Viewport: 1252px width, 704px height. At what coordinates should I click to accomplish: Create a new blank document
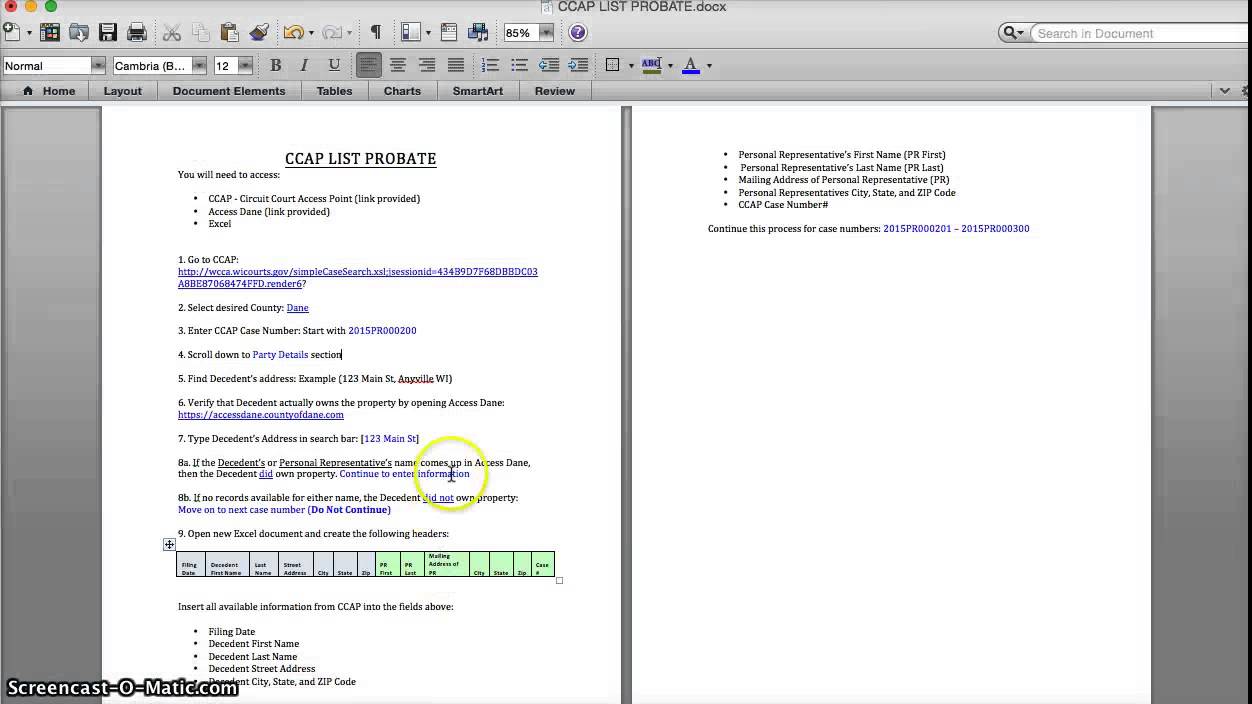point(12,32)
